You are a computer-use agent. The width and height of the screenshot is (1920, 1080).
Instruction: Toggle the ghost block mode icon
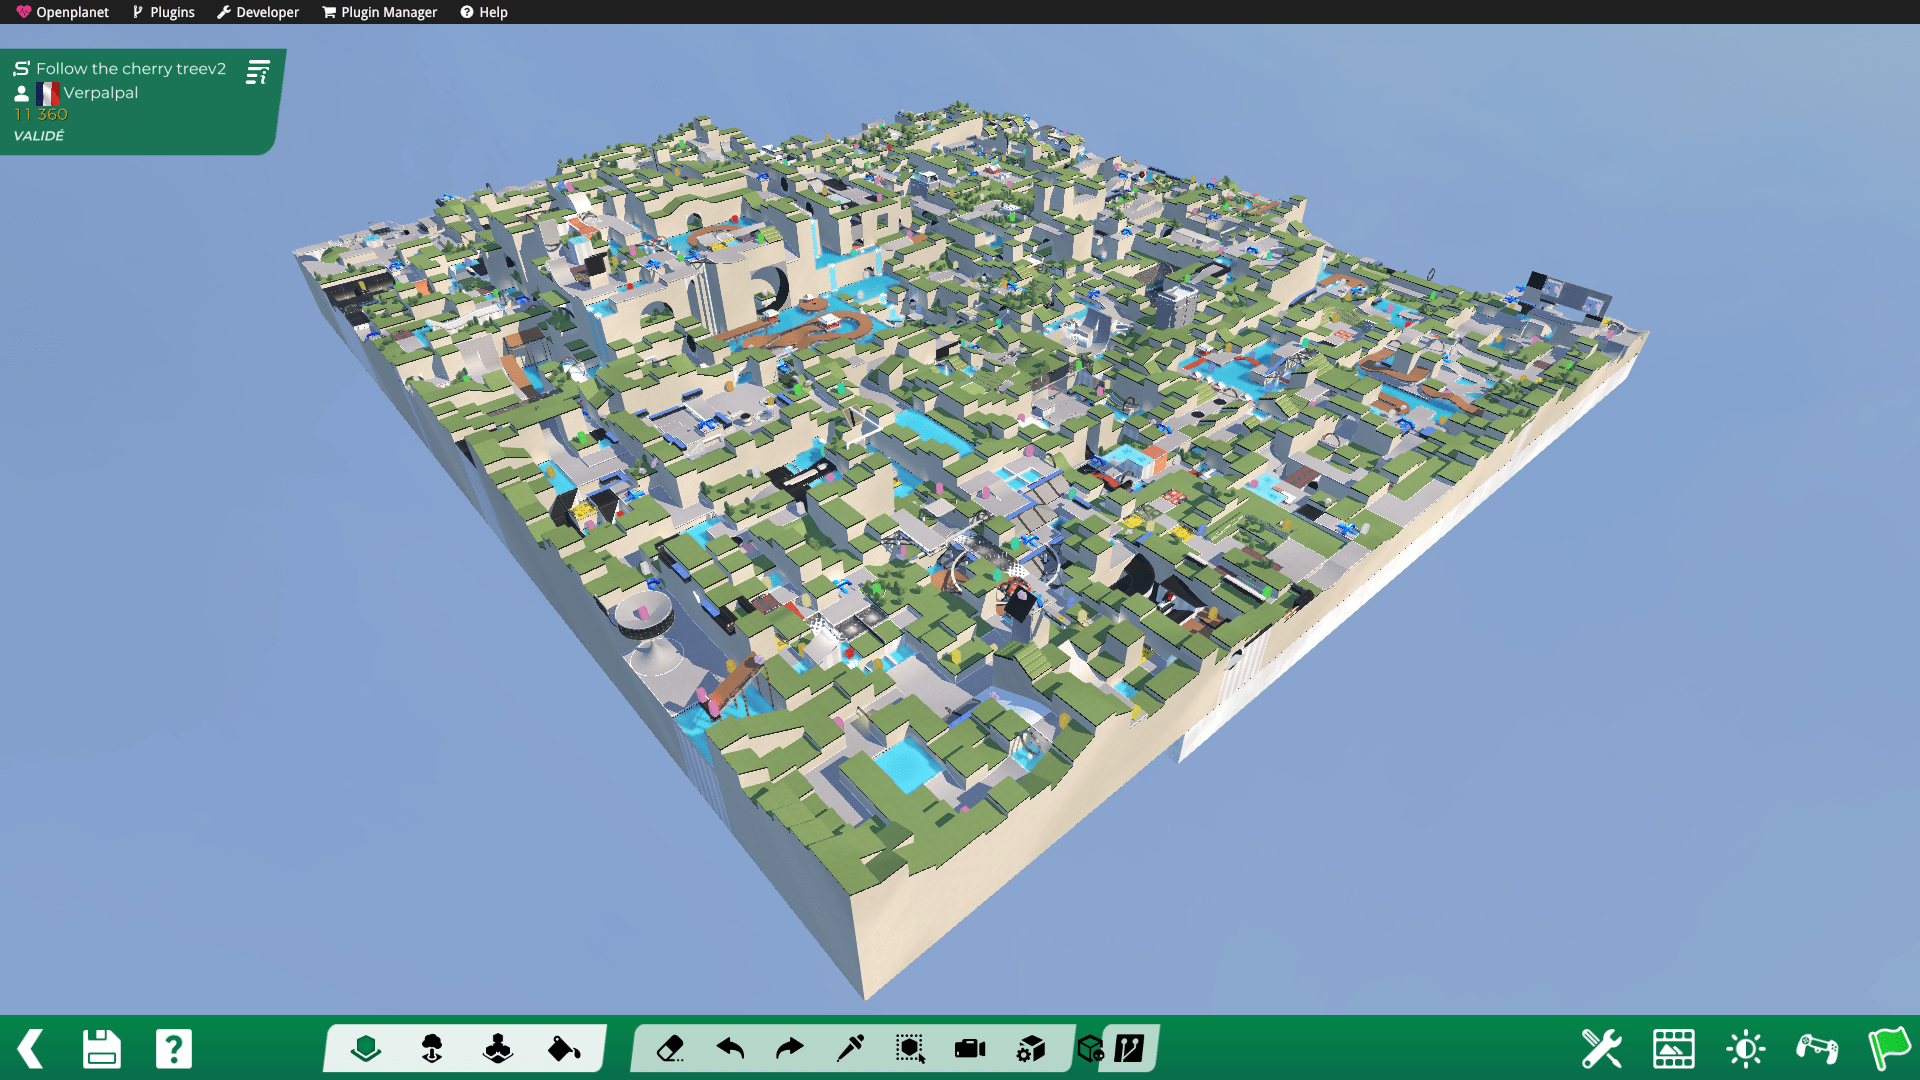[x=1091, y=1049]
